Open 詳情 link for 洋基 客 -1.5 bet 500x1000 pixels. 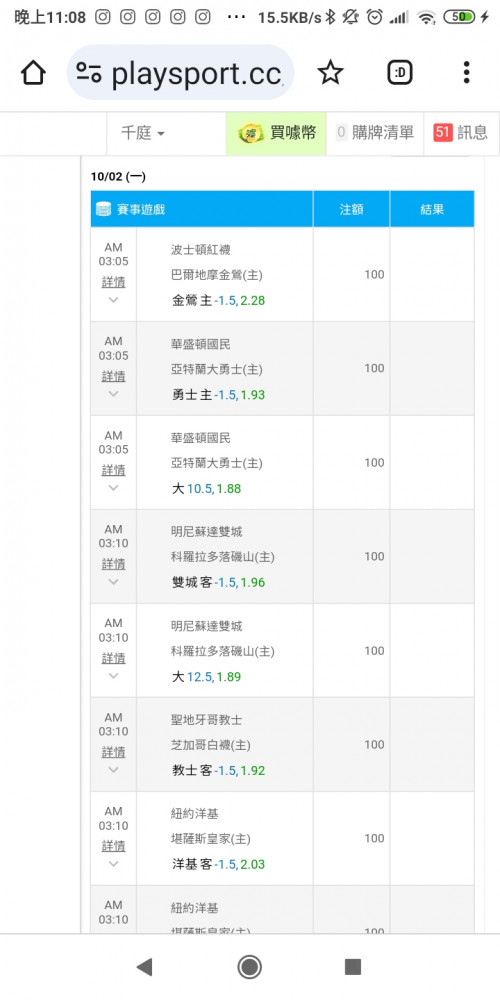[x=113, y=846]
